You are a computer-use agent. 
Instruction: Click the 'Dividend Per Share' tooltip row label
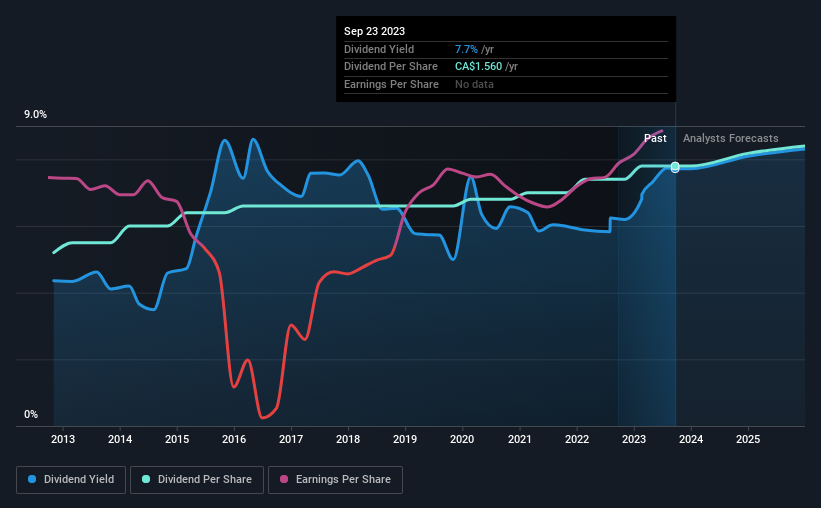391,67
